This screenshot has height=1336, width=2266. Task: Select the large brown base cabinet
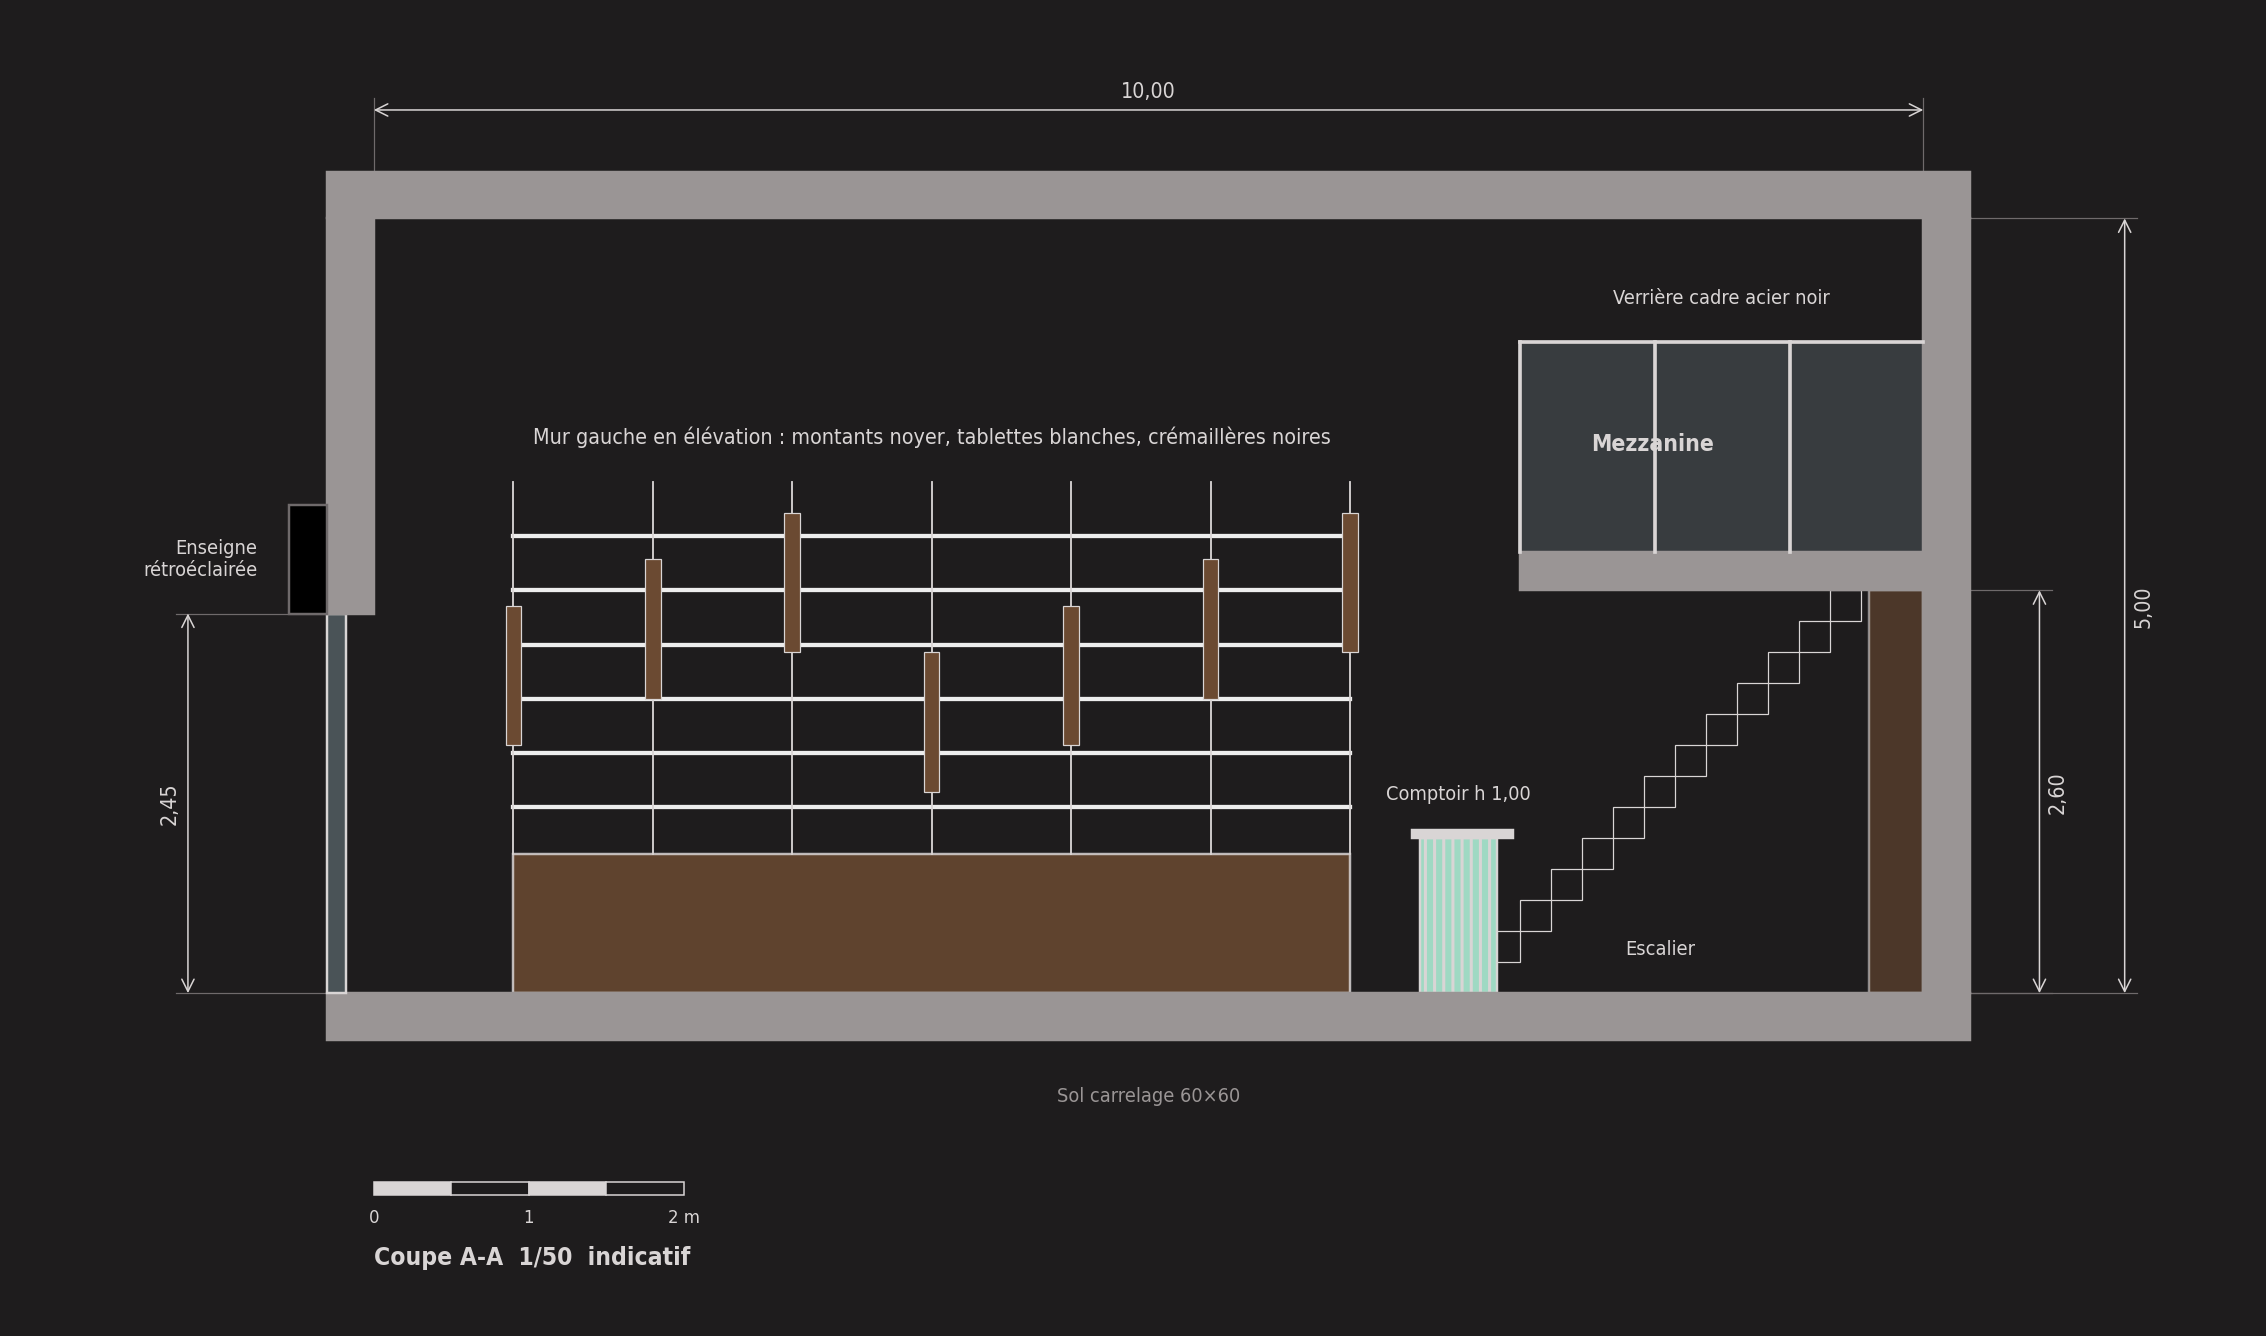click(x=931, y=923)
